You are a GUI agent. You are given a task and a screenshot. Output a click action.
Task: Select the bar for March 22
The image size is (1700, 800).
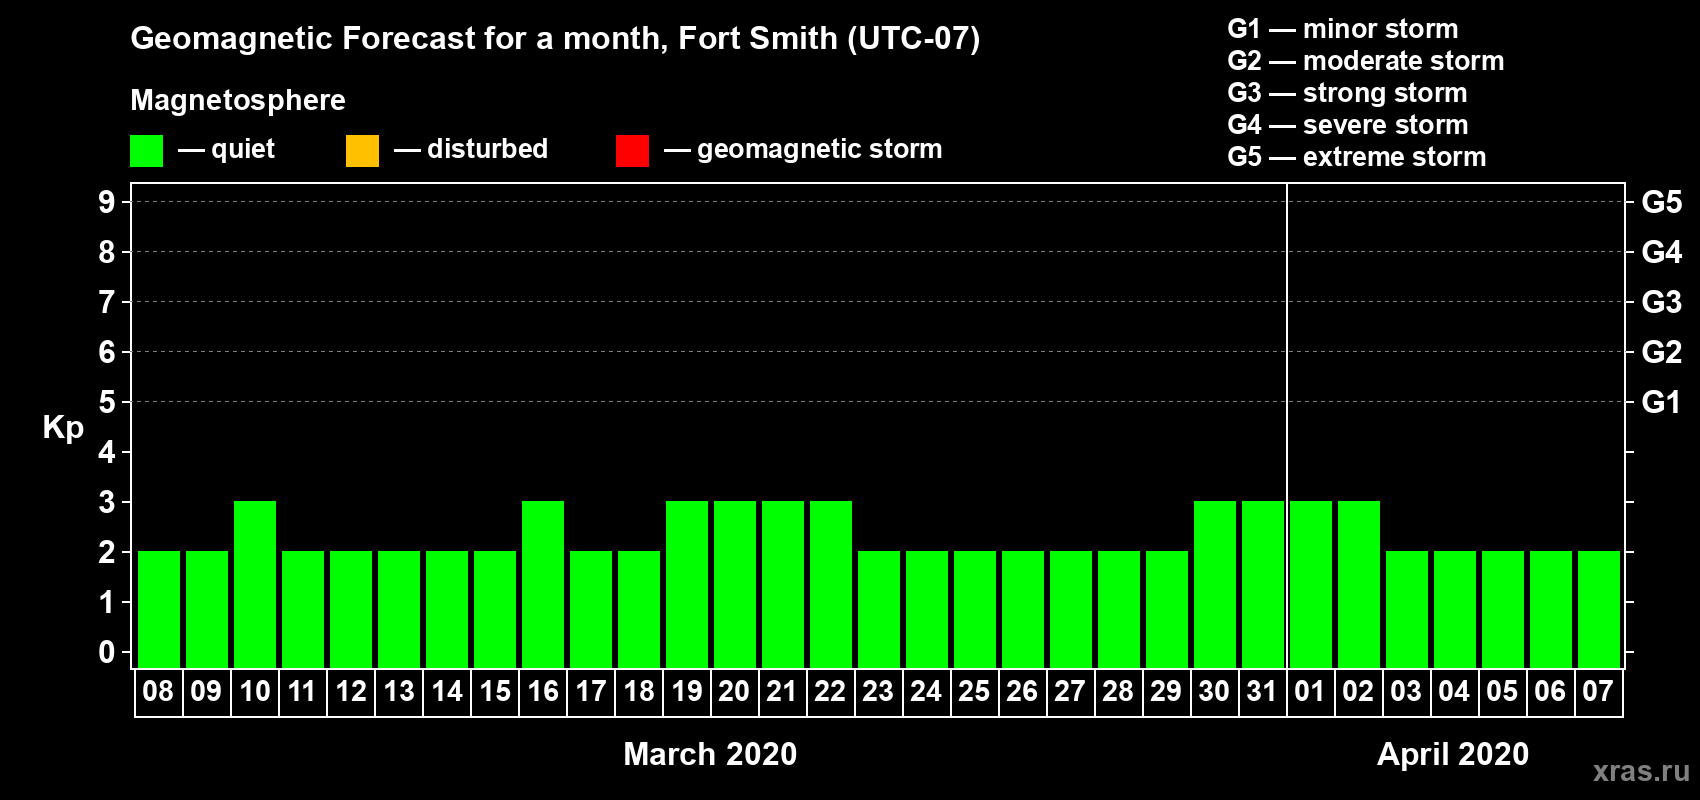click(831, 584)
